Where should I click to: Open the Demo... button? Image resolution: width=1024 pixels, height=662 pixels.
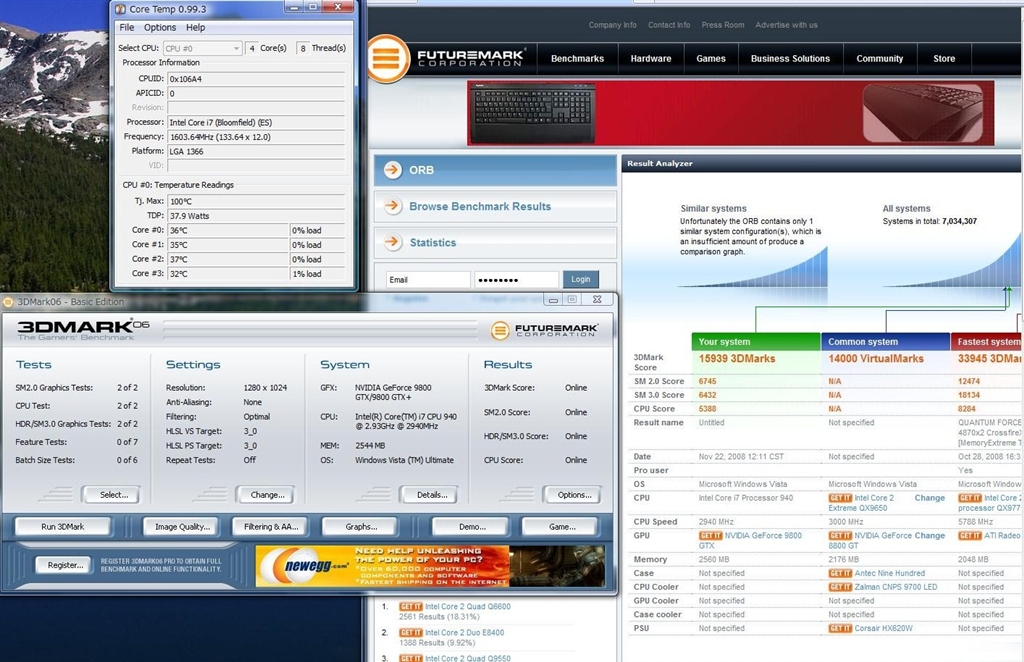[472, 526]
